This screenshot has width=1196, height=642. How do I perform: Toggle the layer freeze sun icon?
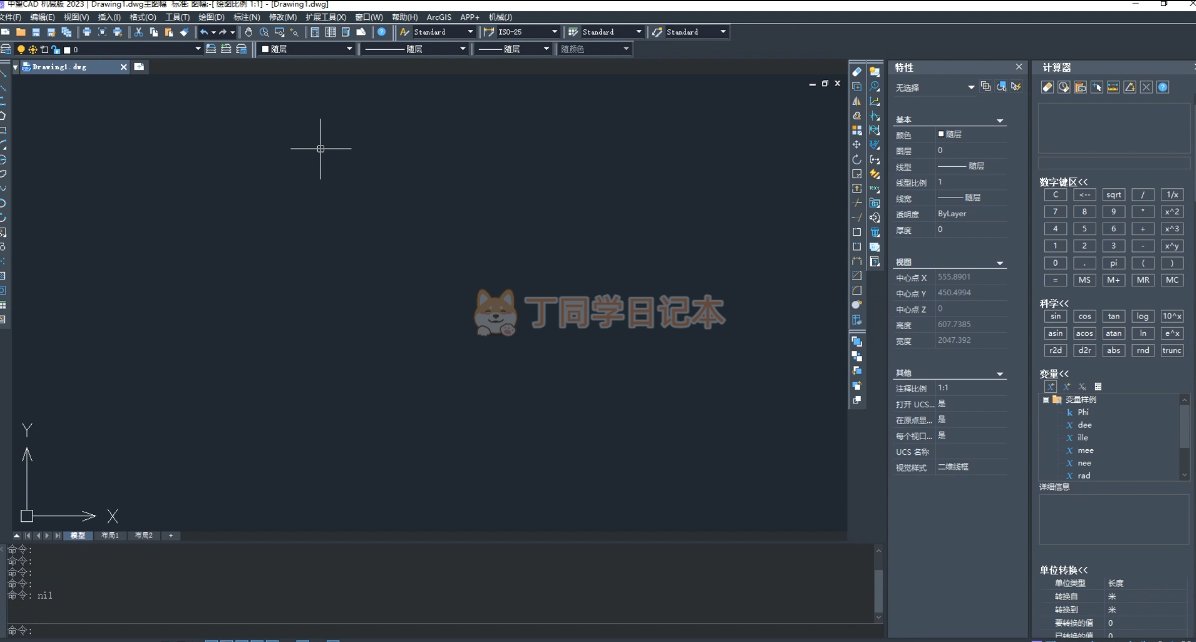32,49
